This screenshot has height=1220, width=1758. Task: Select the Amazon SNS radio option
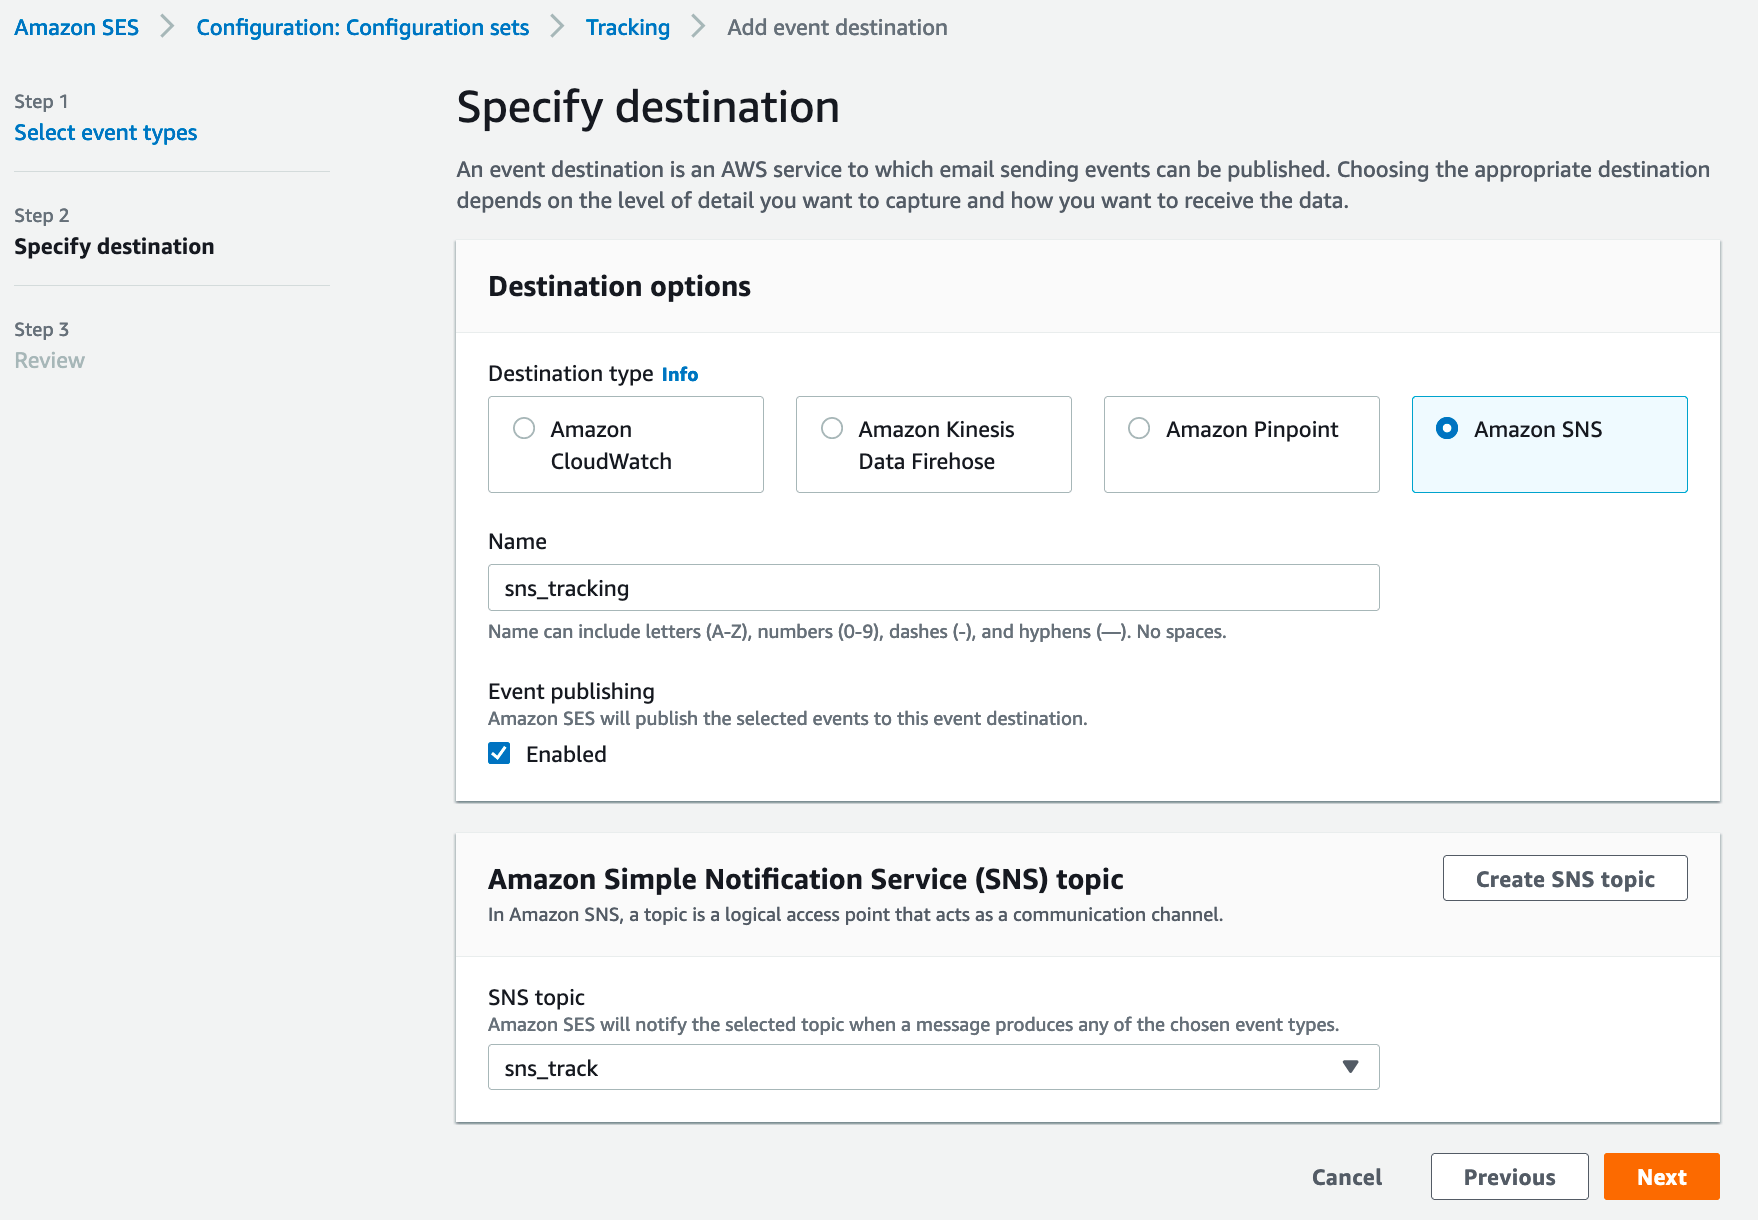(1549, 444)
